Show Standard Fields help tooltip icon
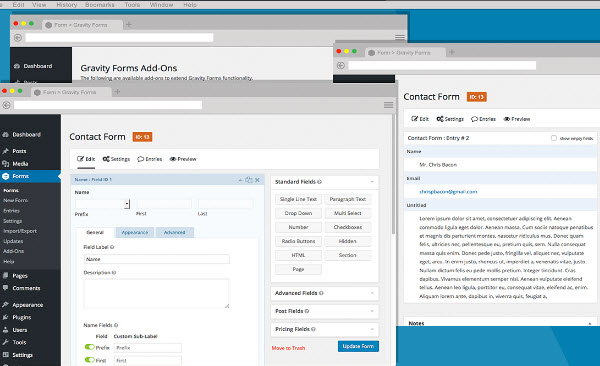This screenshot has width=600, height=366. pyautogui.click(x=319, y=182)
